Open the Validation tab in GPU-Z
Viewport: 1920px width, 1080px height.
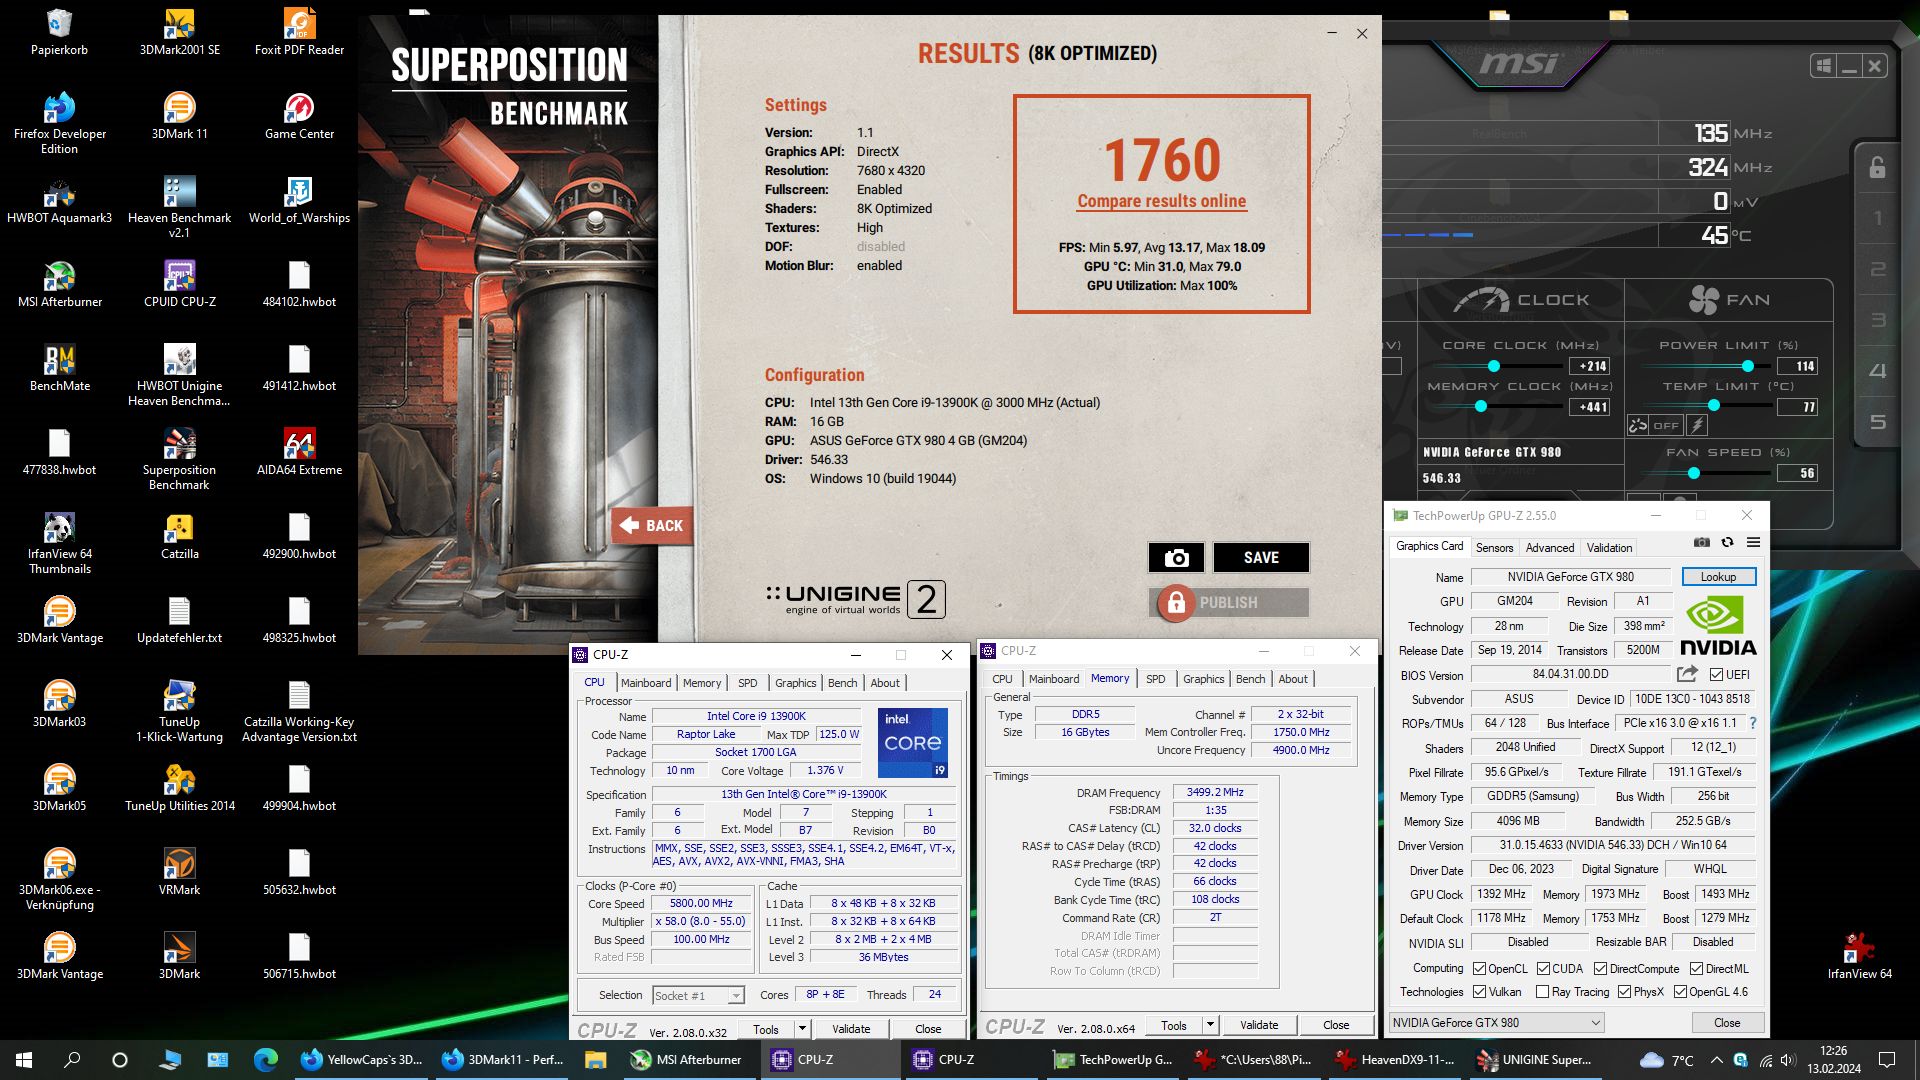click(x=1609, y=548)
